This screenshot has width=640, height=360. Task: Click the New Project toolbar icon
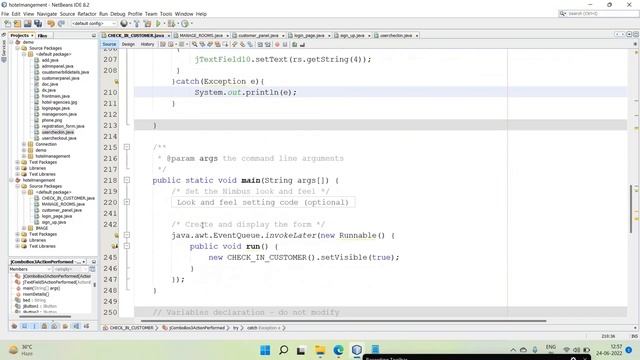(x=18, y=24)
